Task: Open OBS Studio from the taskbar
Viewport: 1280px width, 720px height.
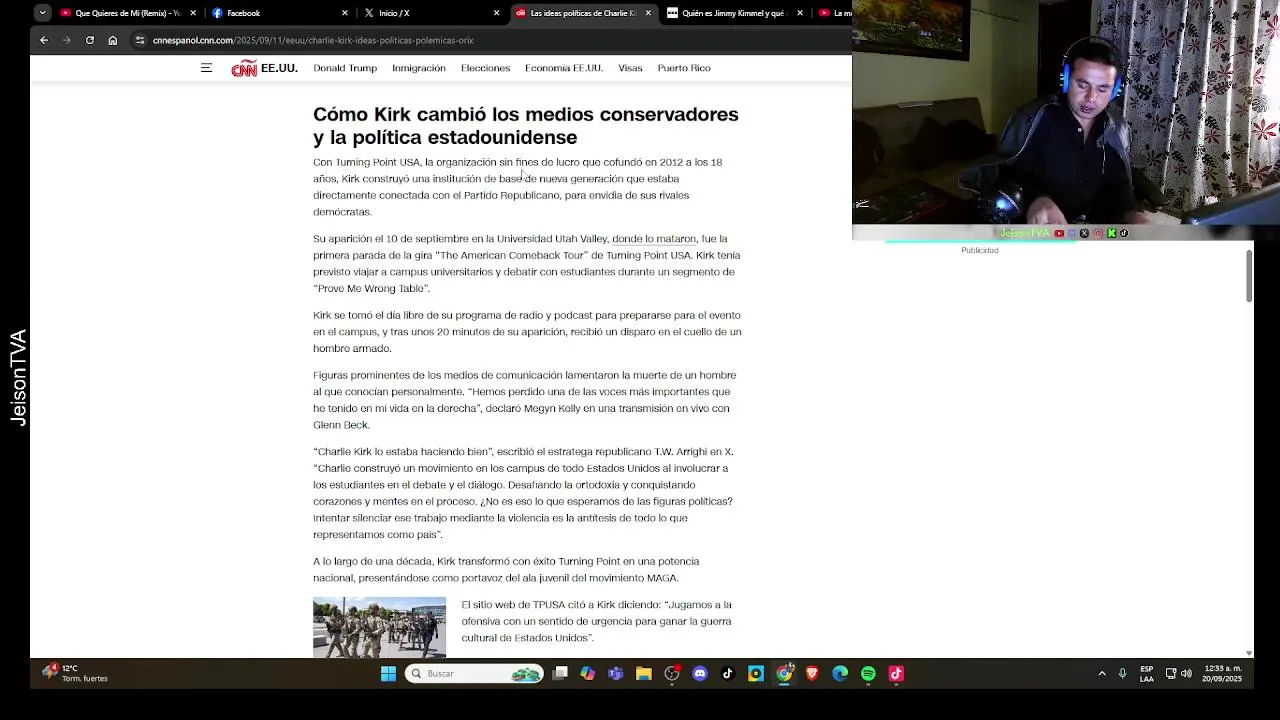Action: pos(672,674)
